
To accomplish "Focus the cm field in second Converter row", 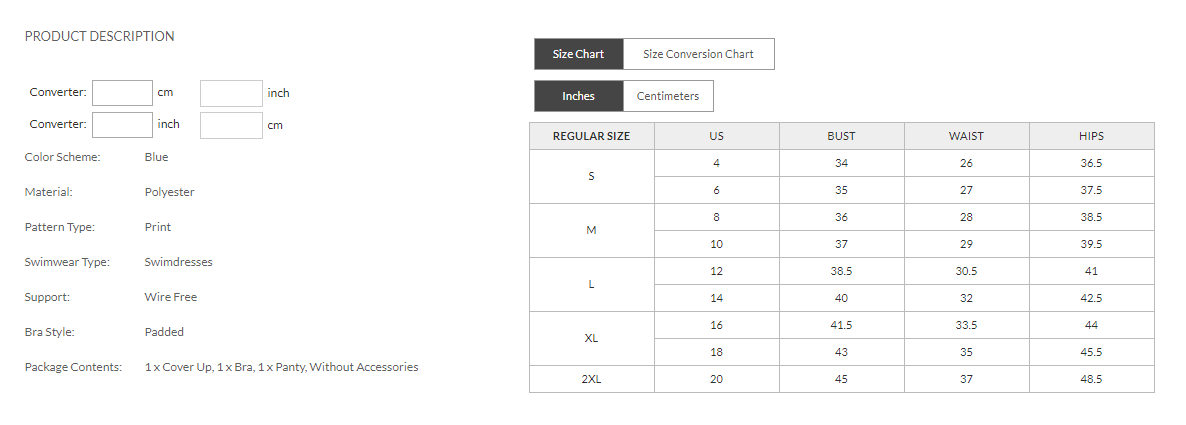I will (231, 125).
